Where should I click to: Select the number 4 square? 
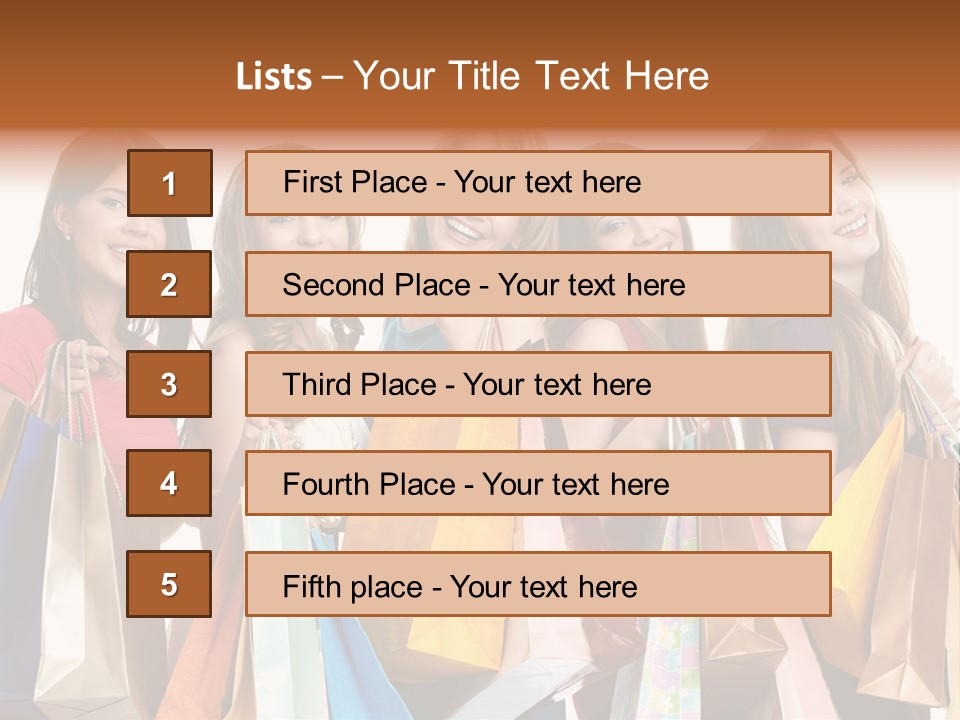(169, 484)
